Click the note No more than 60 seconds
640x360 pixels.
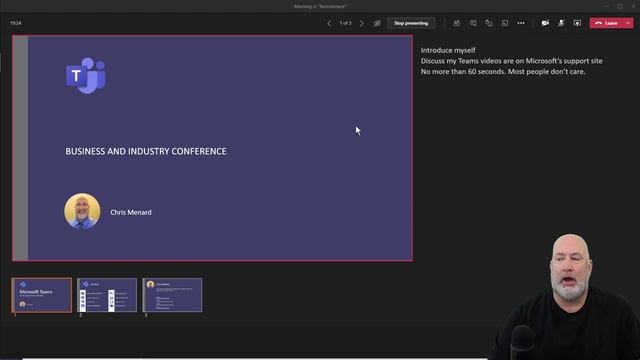tap(503, 71)
